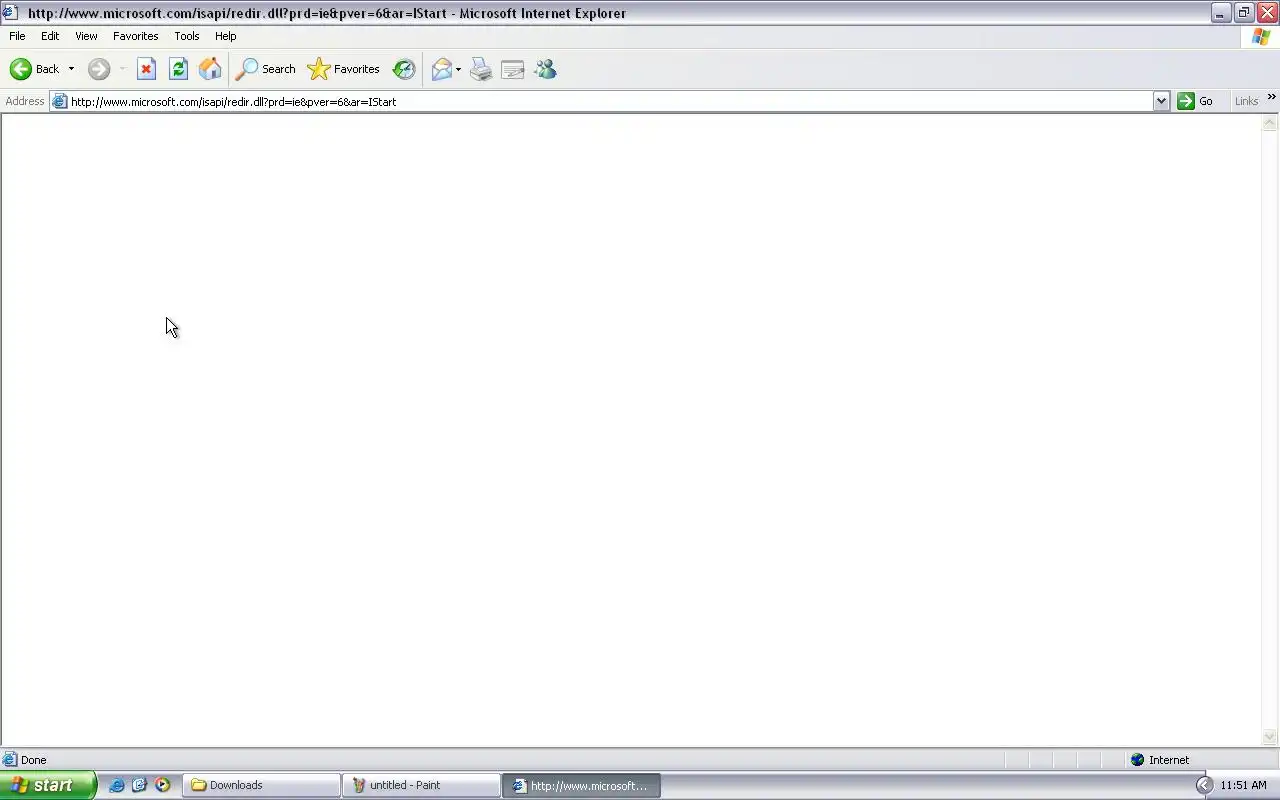
Task: Open the Edit menu
Action: point(50,36)
